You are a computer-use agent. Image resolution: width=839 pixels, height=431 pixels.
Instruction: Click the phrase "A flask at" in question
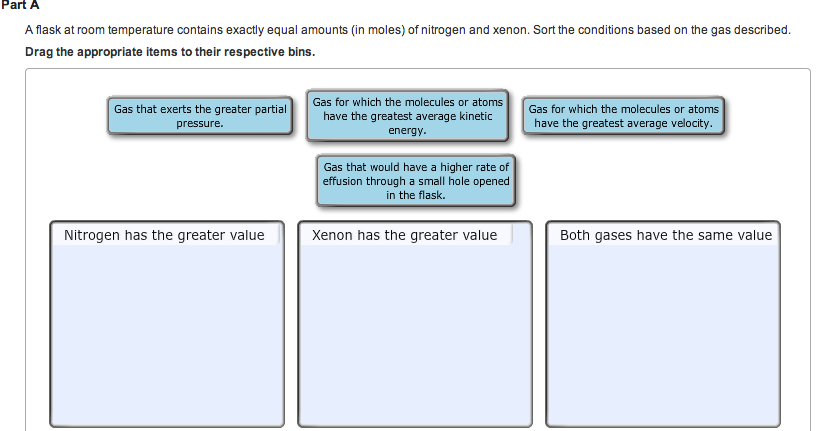click(x=48, y=30)
